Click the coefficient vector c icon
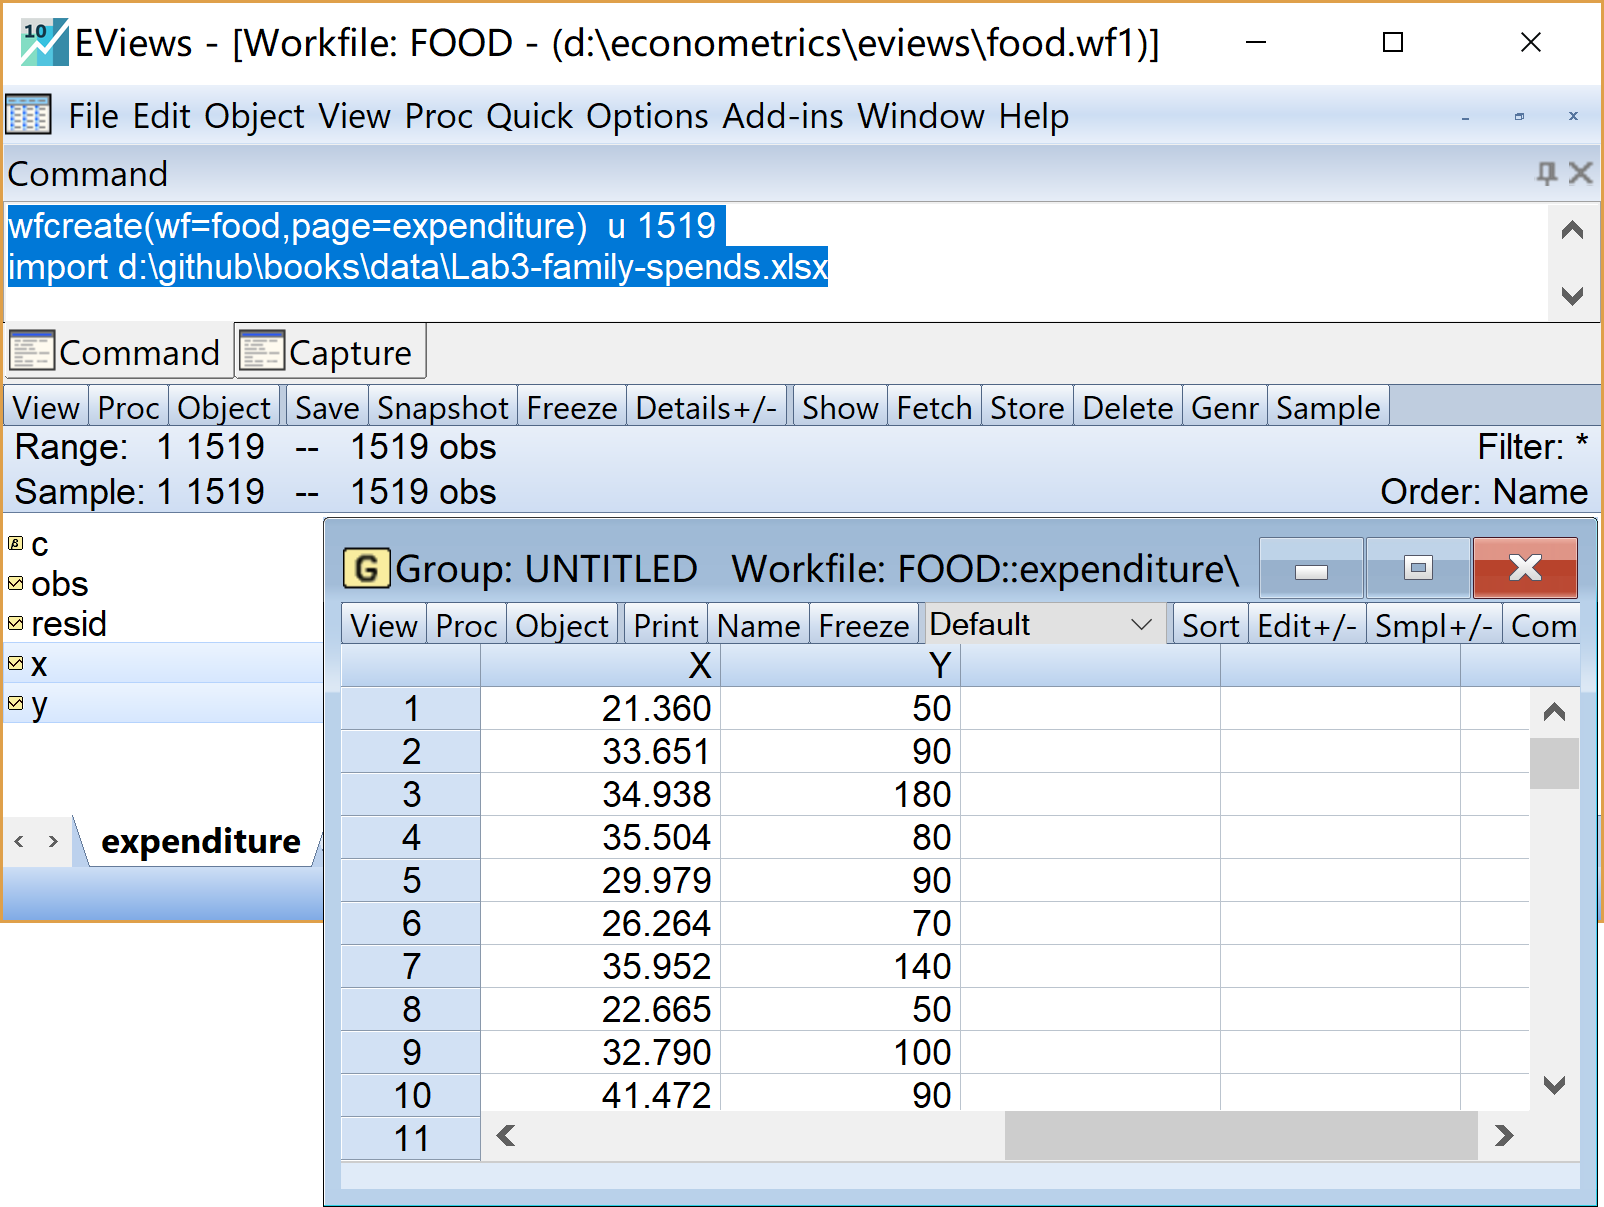 [15, 543]
